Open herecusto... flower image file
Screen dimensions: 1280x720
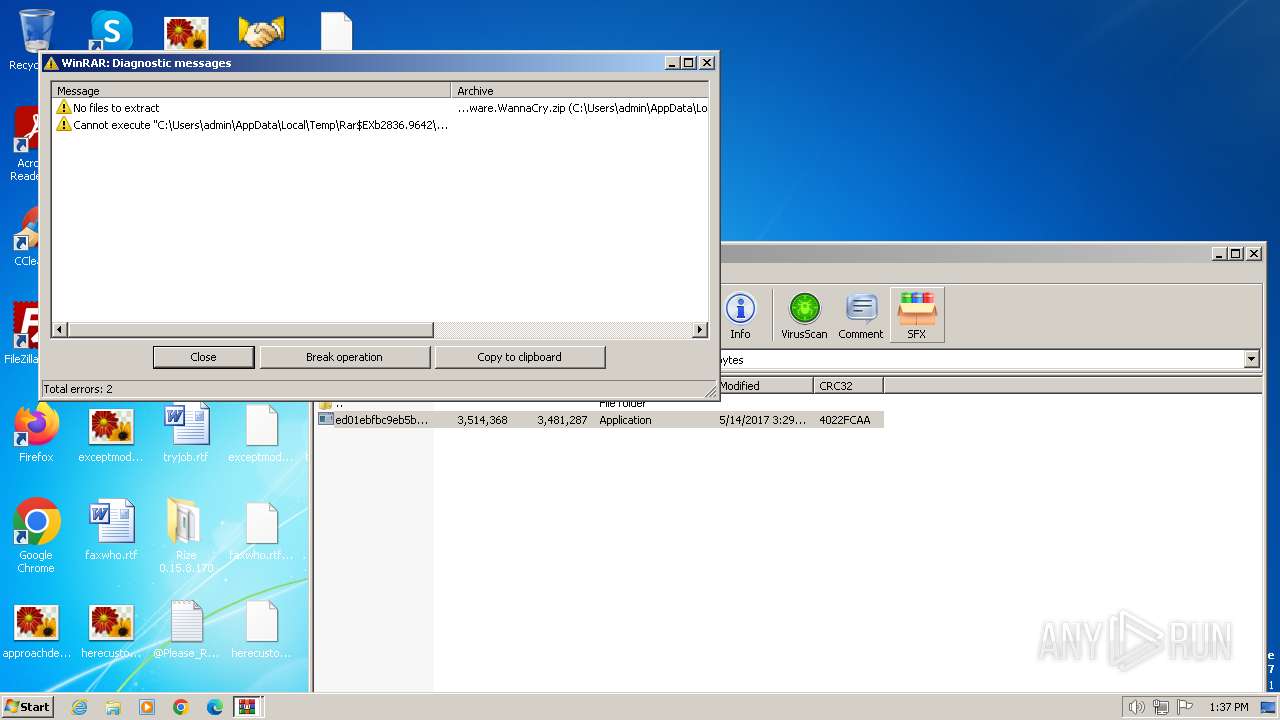click(111, 630)
